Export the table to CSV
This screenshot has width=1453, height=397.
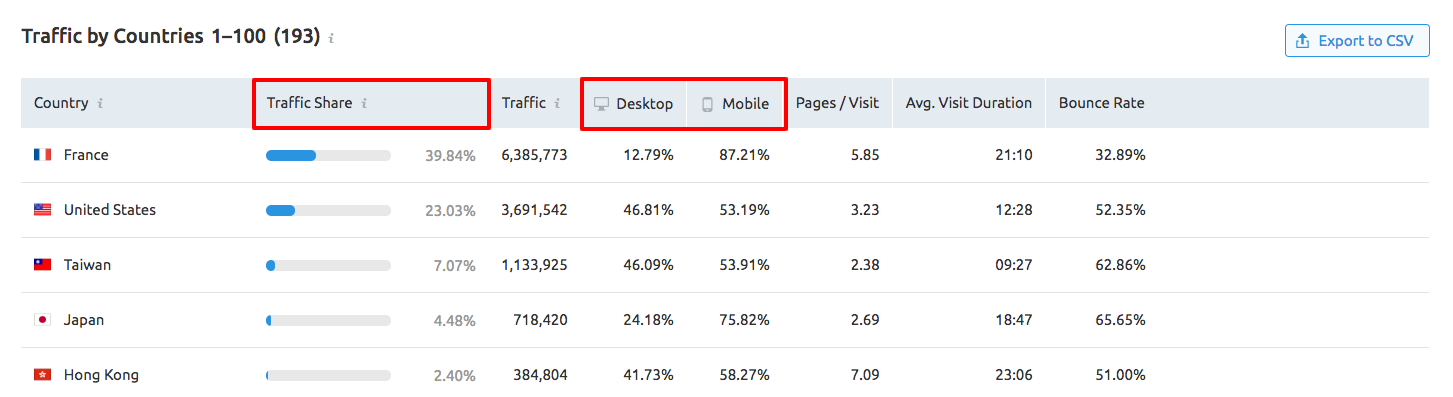[1357, 41]
